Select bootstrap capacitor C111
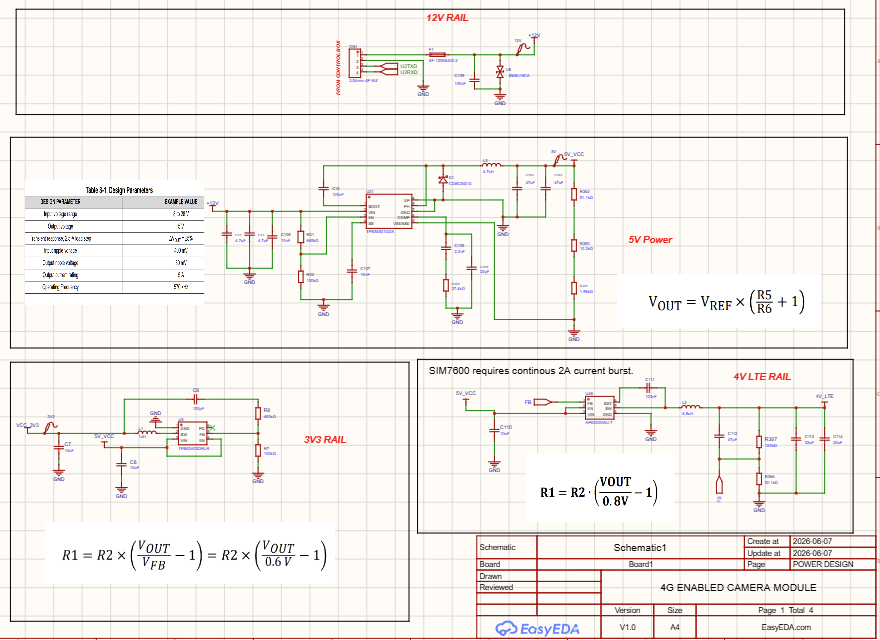The height and width of the screenshot is (640, 880). (x=649, y=387)
